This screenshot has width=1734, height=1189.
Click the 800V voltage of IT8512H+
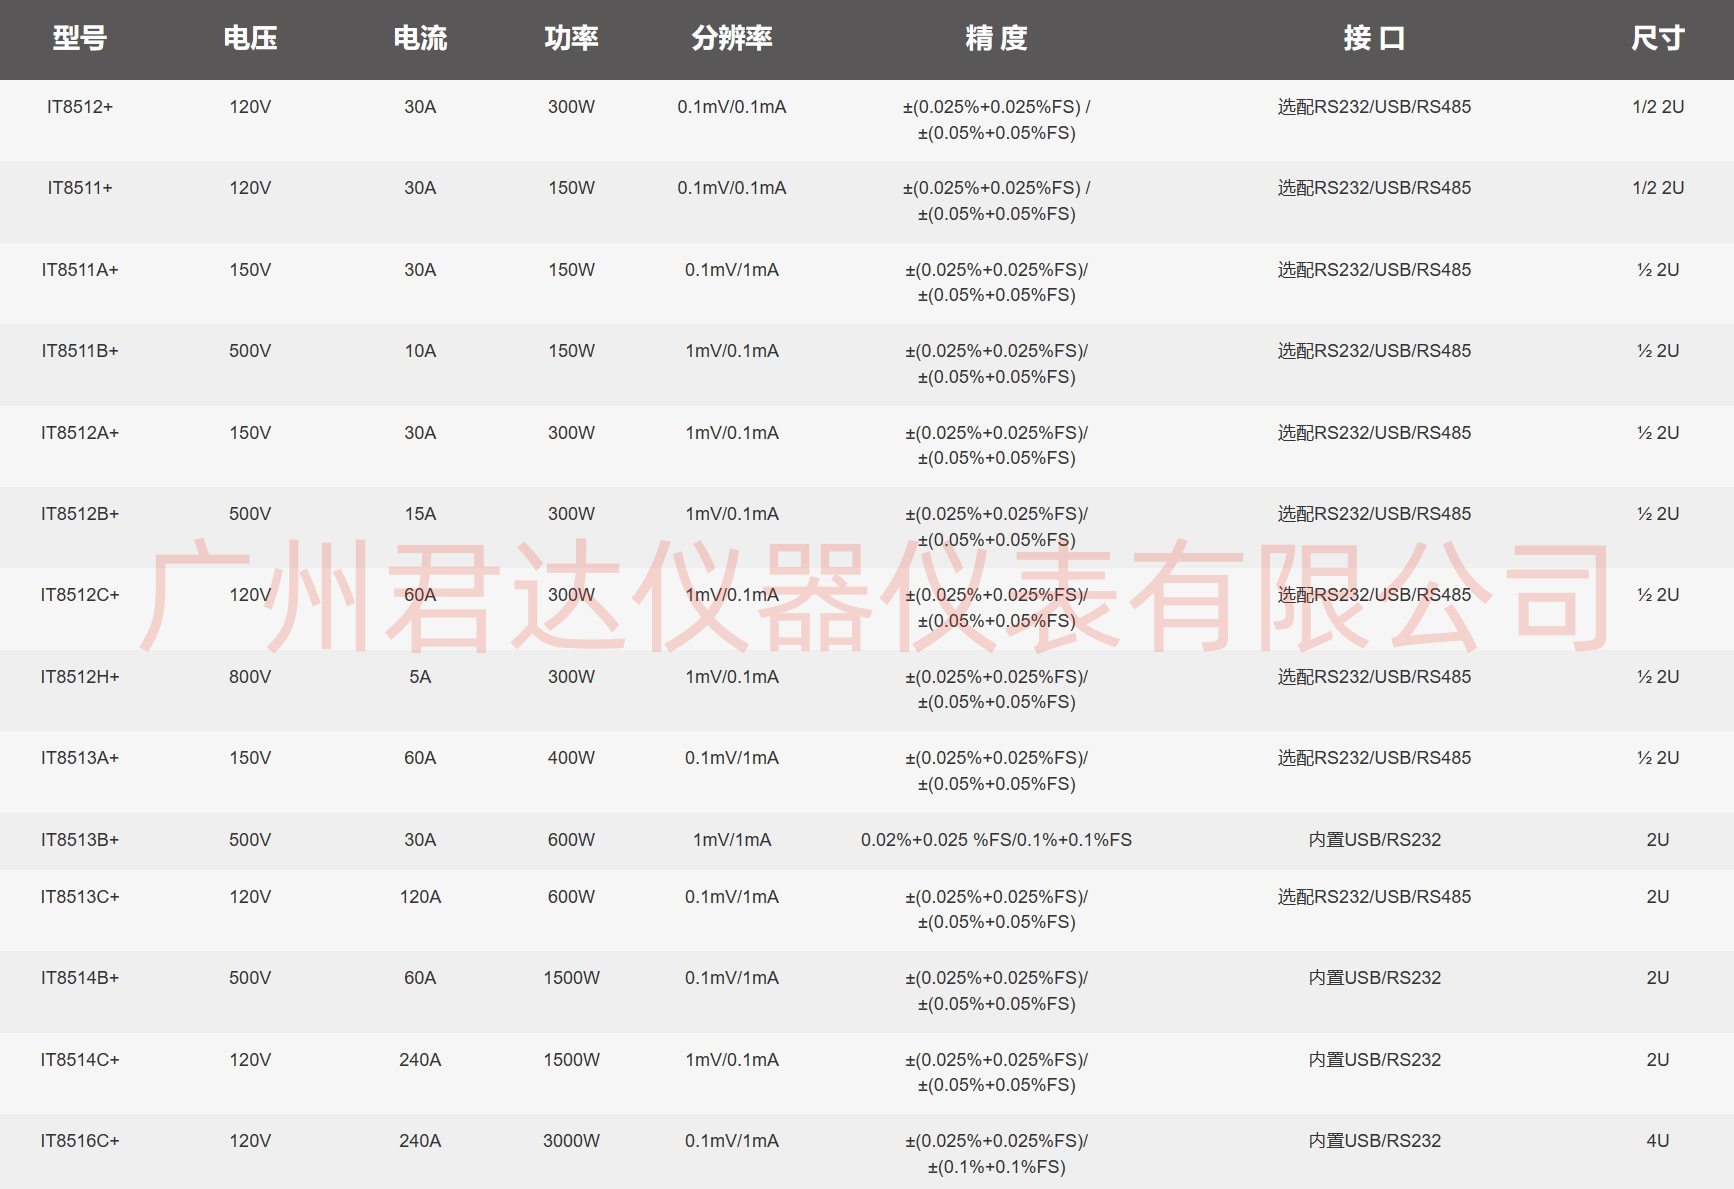click(250, 677)
